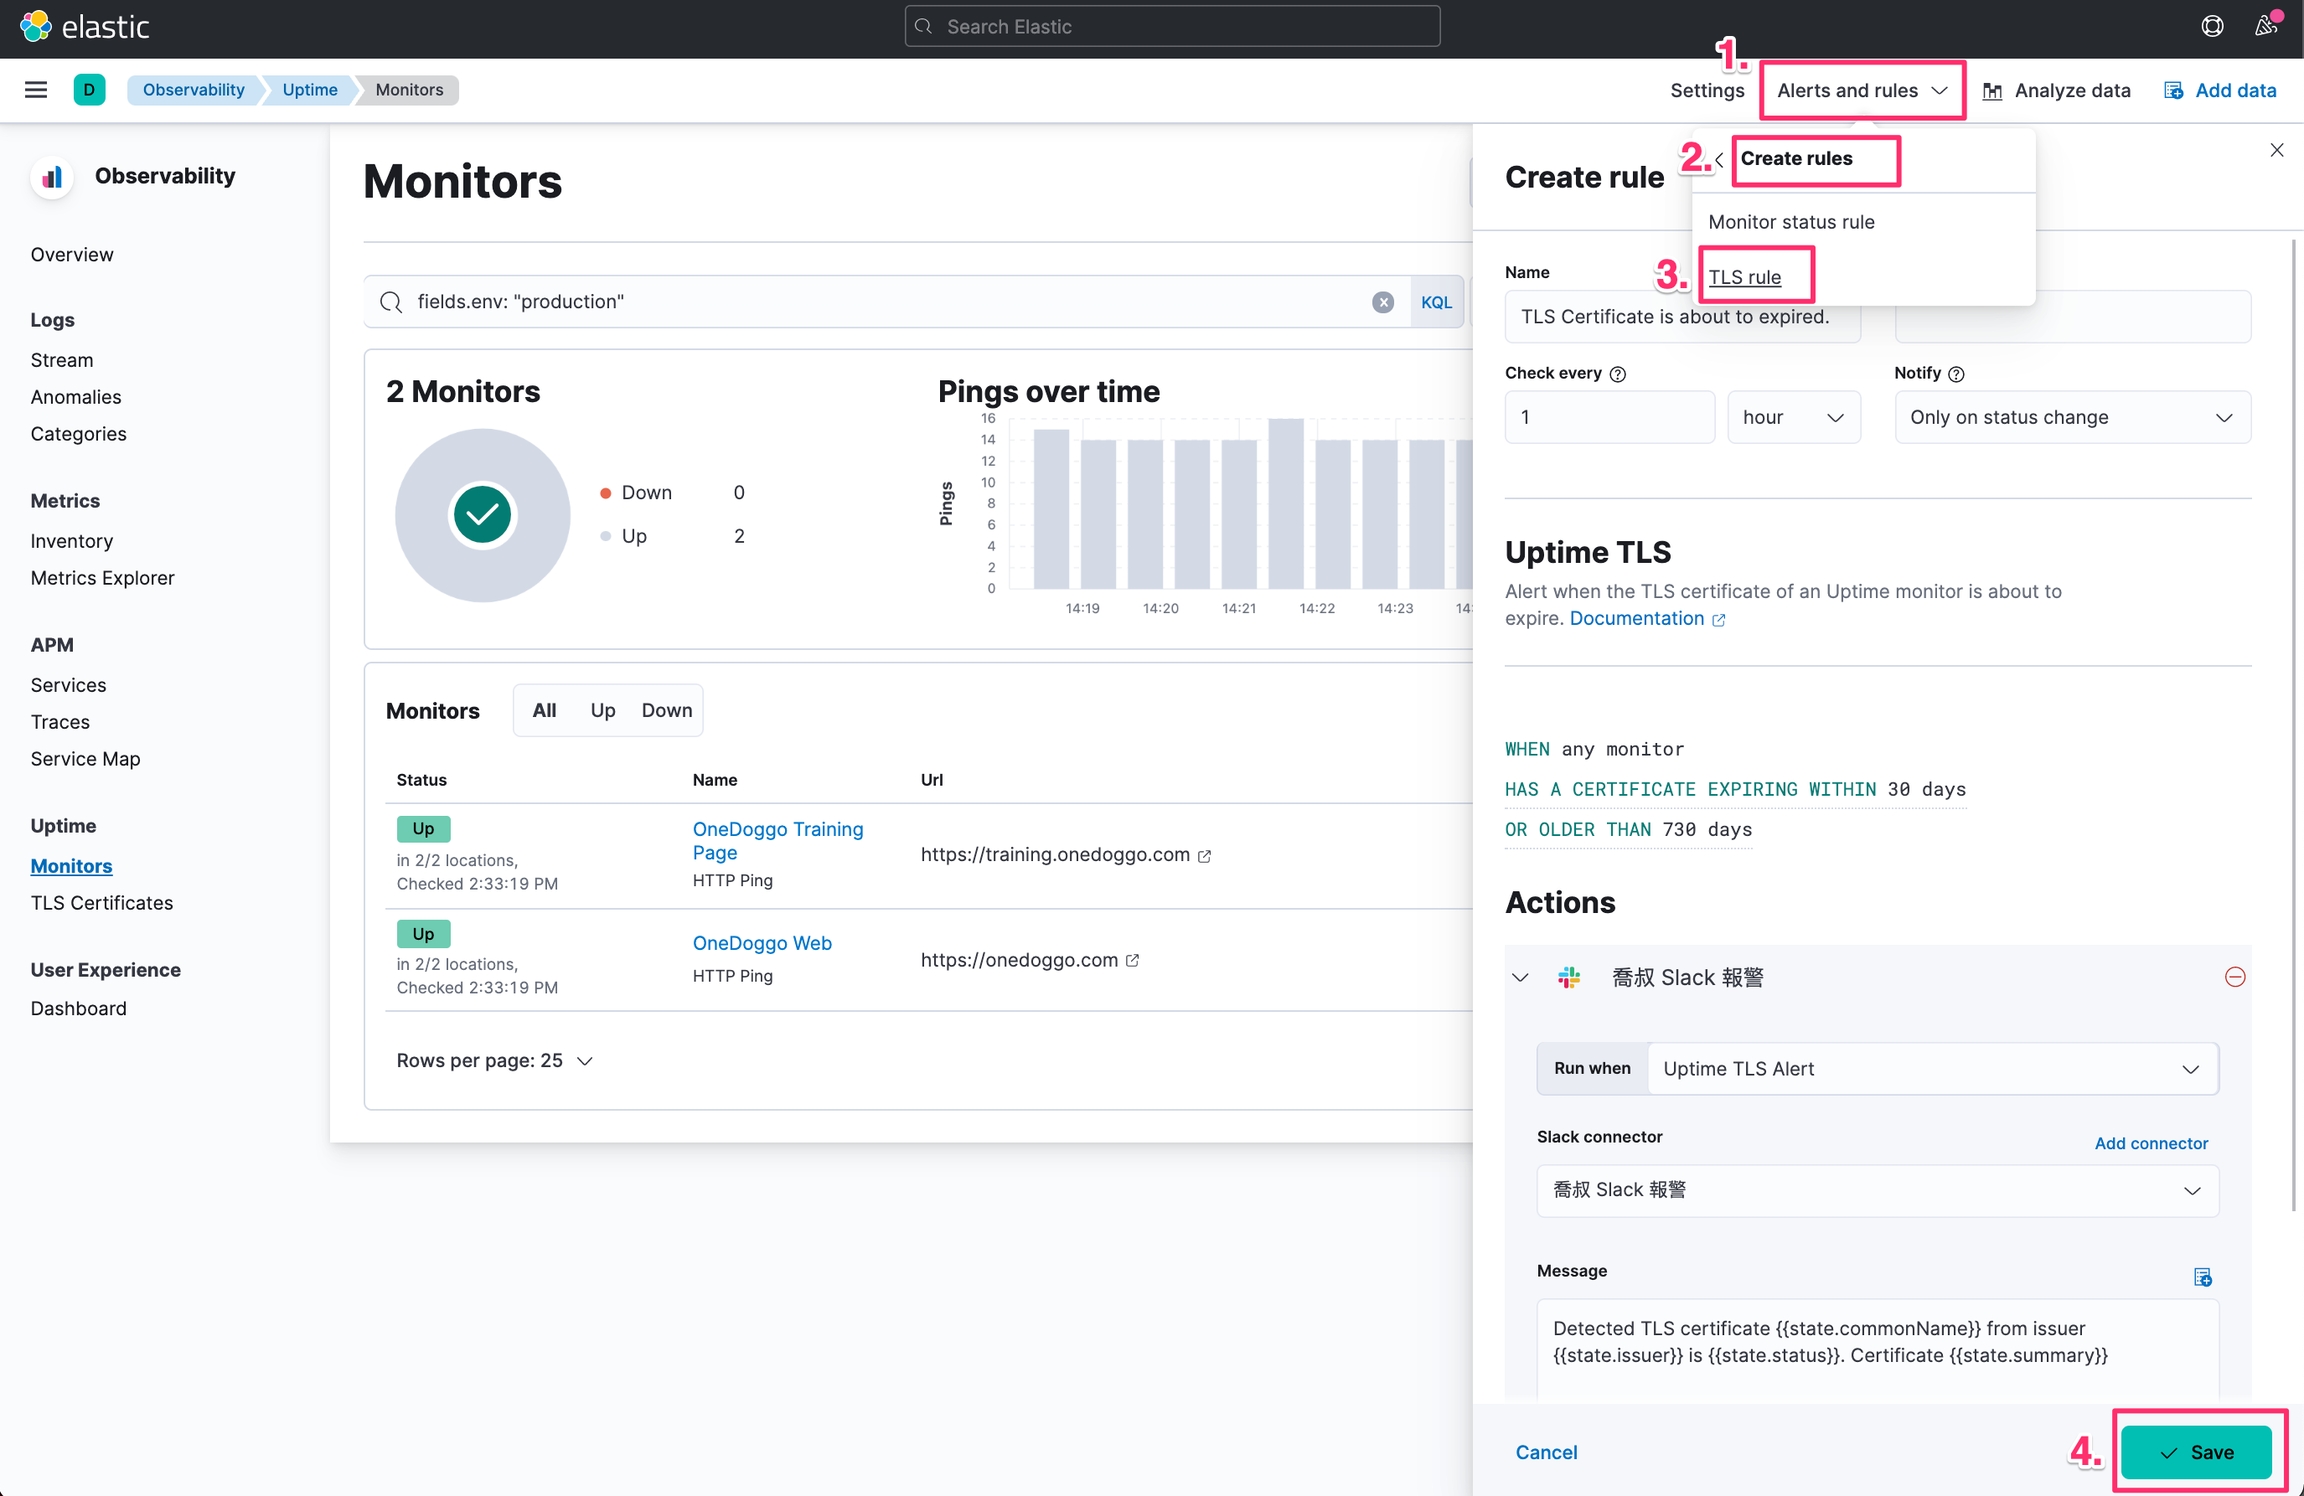The height and width of the screenshot is (1496, 2304).
Task: Filter monitors by Up
Action: coord(602,710)
